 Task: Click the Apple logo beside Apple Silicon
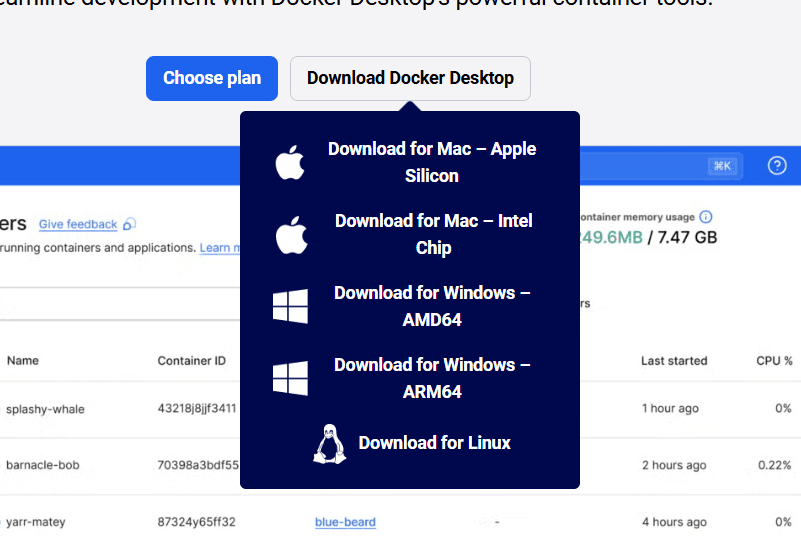pyautogui.click(x=290, y=162)
